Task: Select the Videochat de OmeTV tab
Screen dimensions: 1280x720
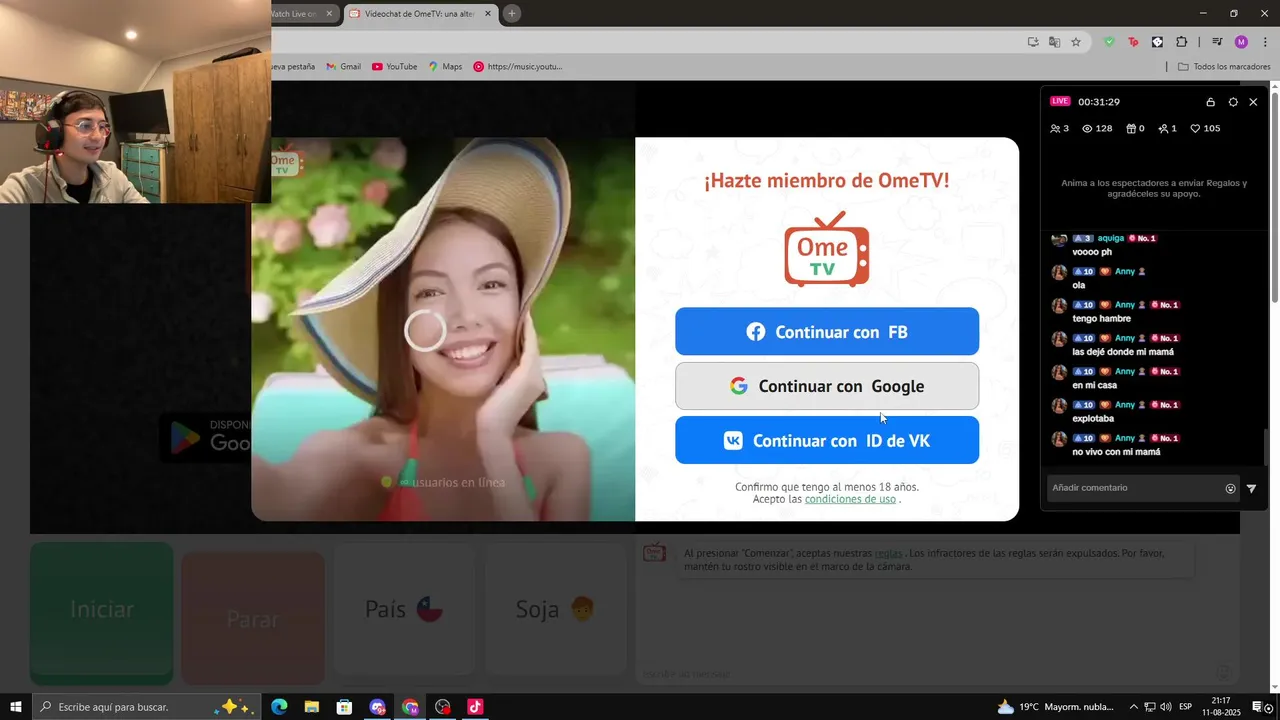Action: (x=419, y=14)
